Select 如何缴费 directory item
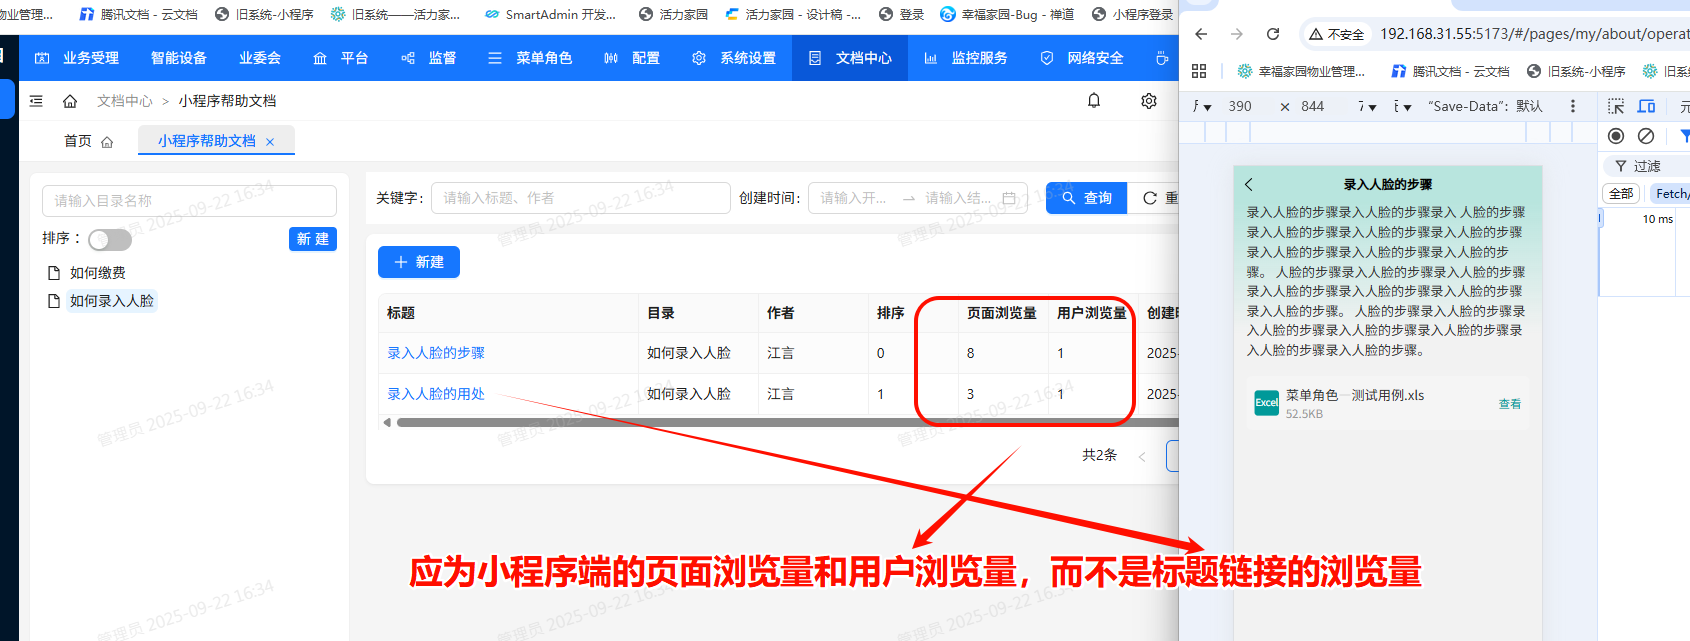Viewport: 1690px width, 641px height. (98, 273)
